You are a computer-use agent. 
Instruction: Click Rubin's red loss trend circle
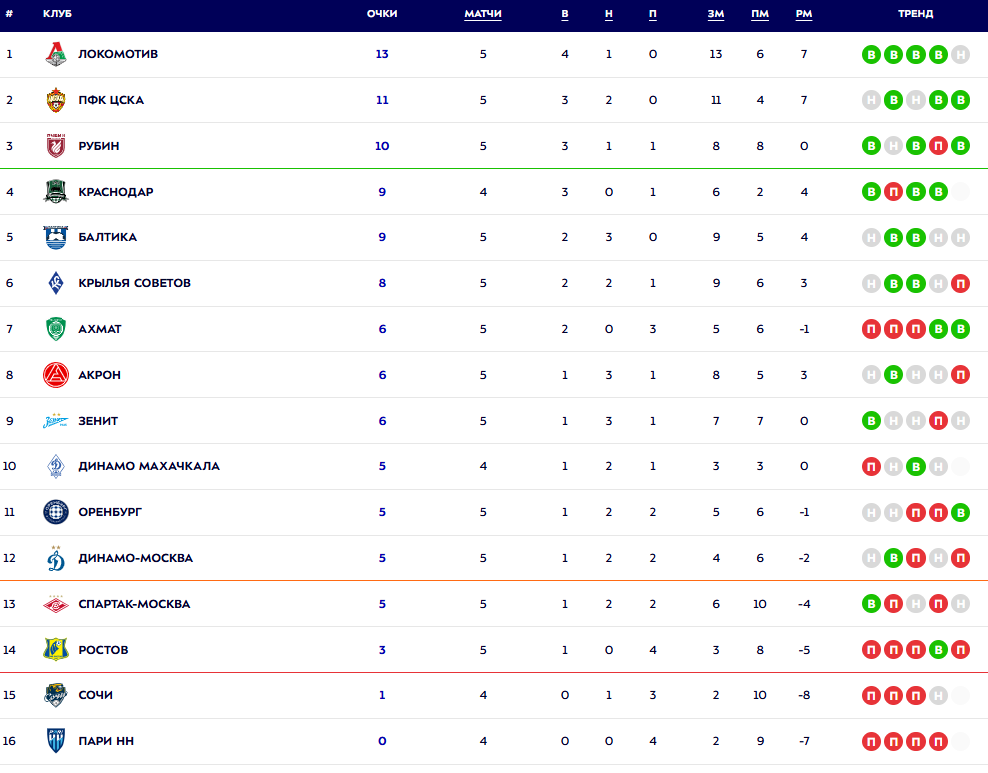coord(938,146)
